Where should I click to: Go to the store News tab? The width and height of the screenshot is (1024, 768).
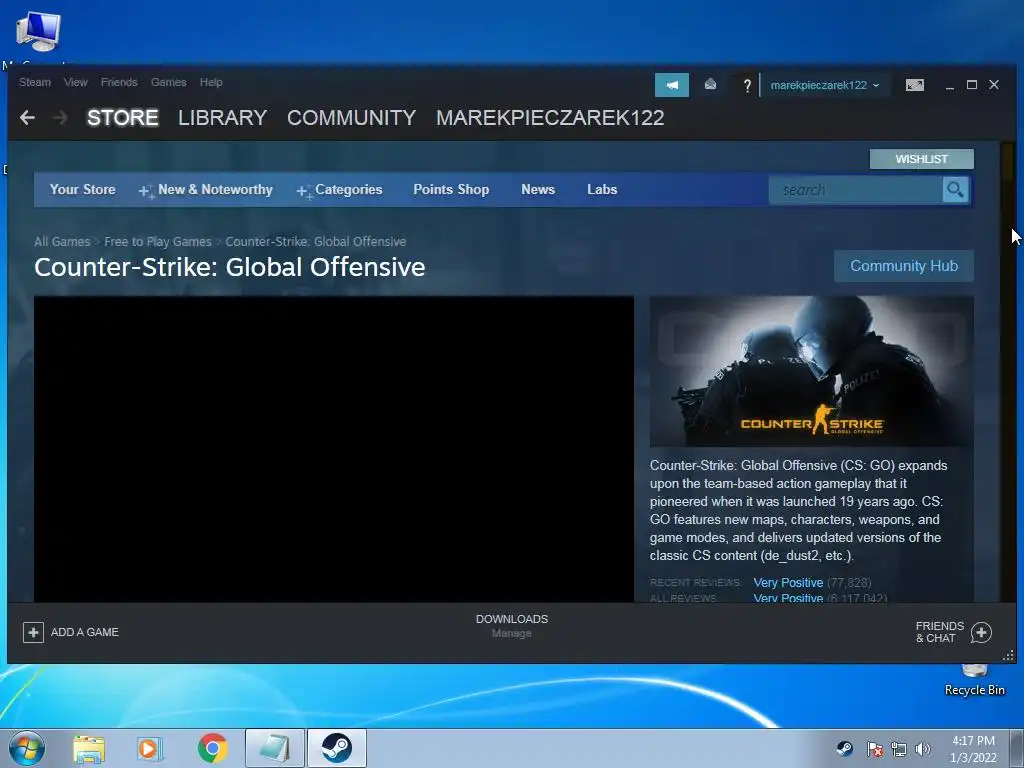click(x=538, y=189)
